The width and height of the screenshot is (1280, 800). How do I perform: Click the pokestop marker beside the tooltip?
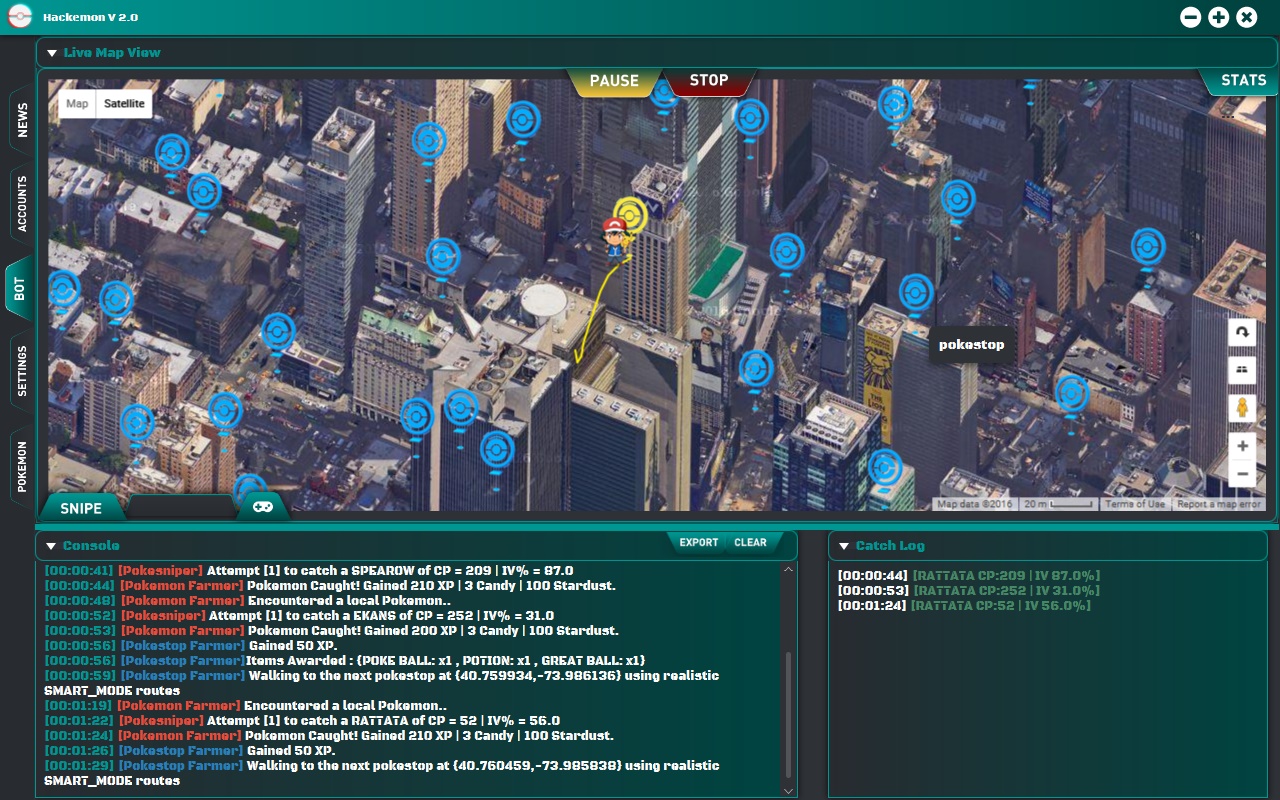tap(916, 294)
